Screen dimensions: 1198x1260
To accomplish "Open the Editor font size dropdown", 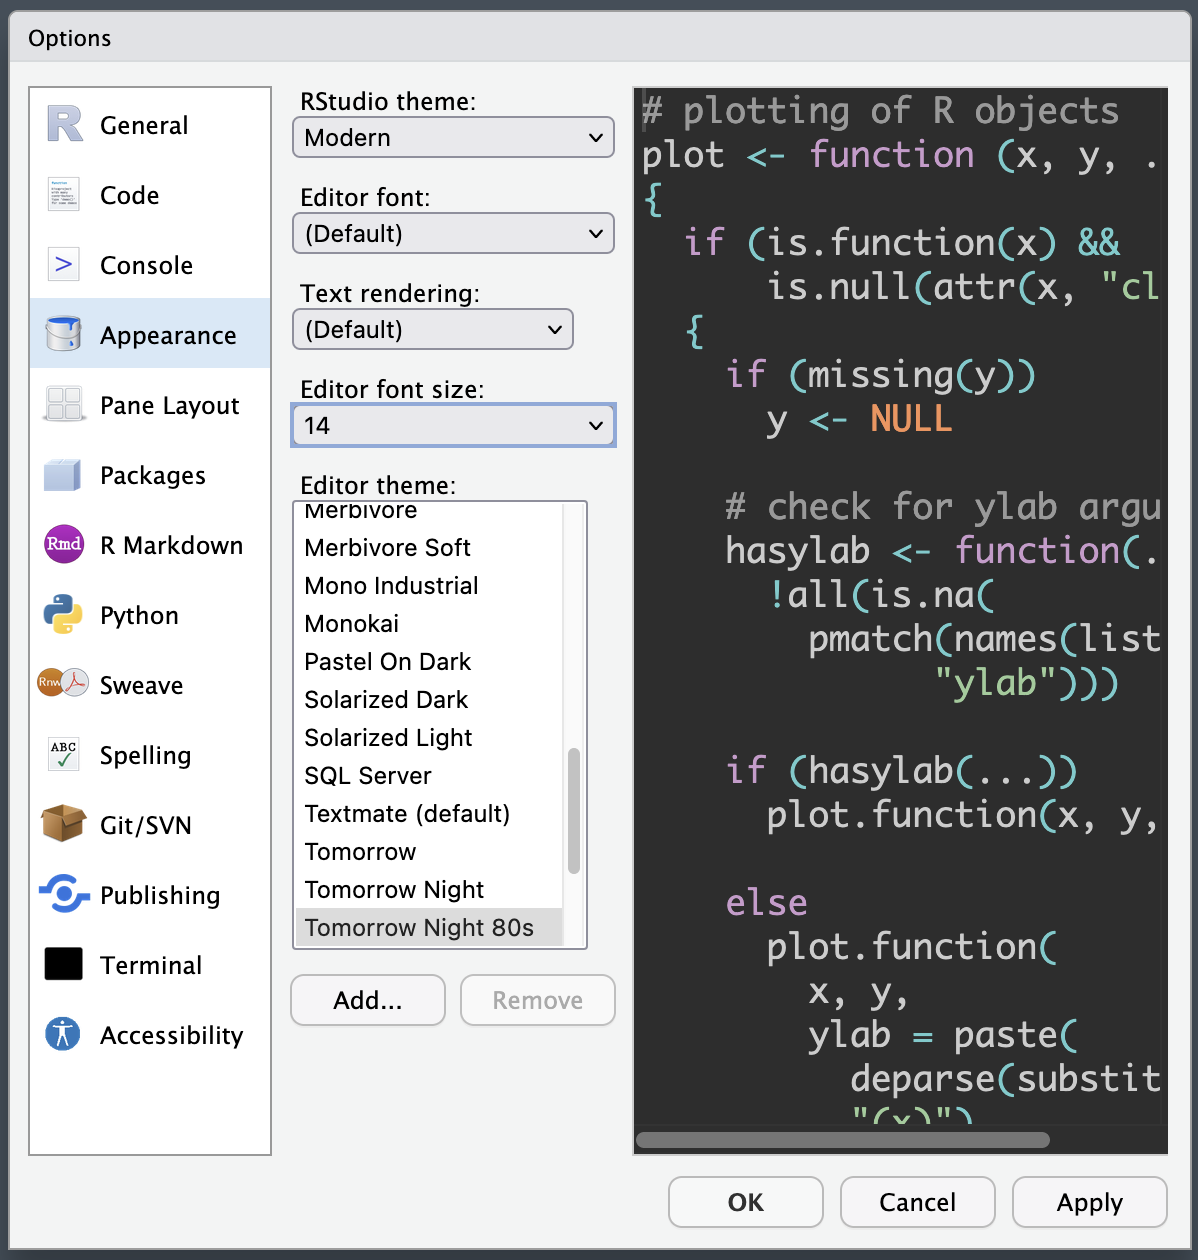I will (x=453, y=425).
